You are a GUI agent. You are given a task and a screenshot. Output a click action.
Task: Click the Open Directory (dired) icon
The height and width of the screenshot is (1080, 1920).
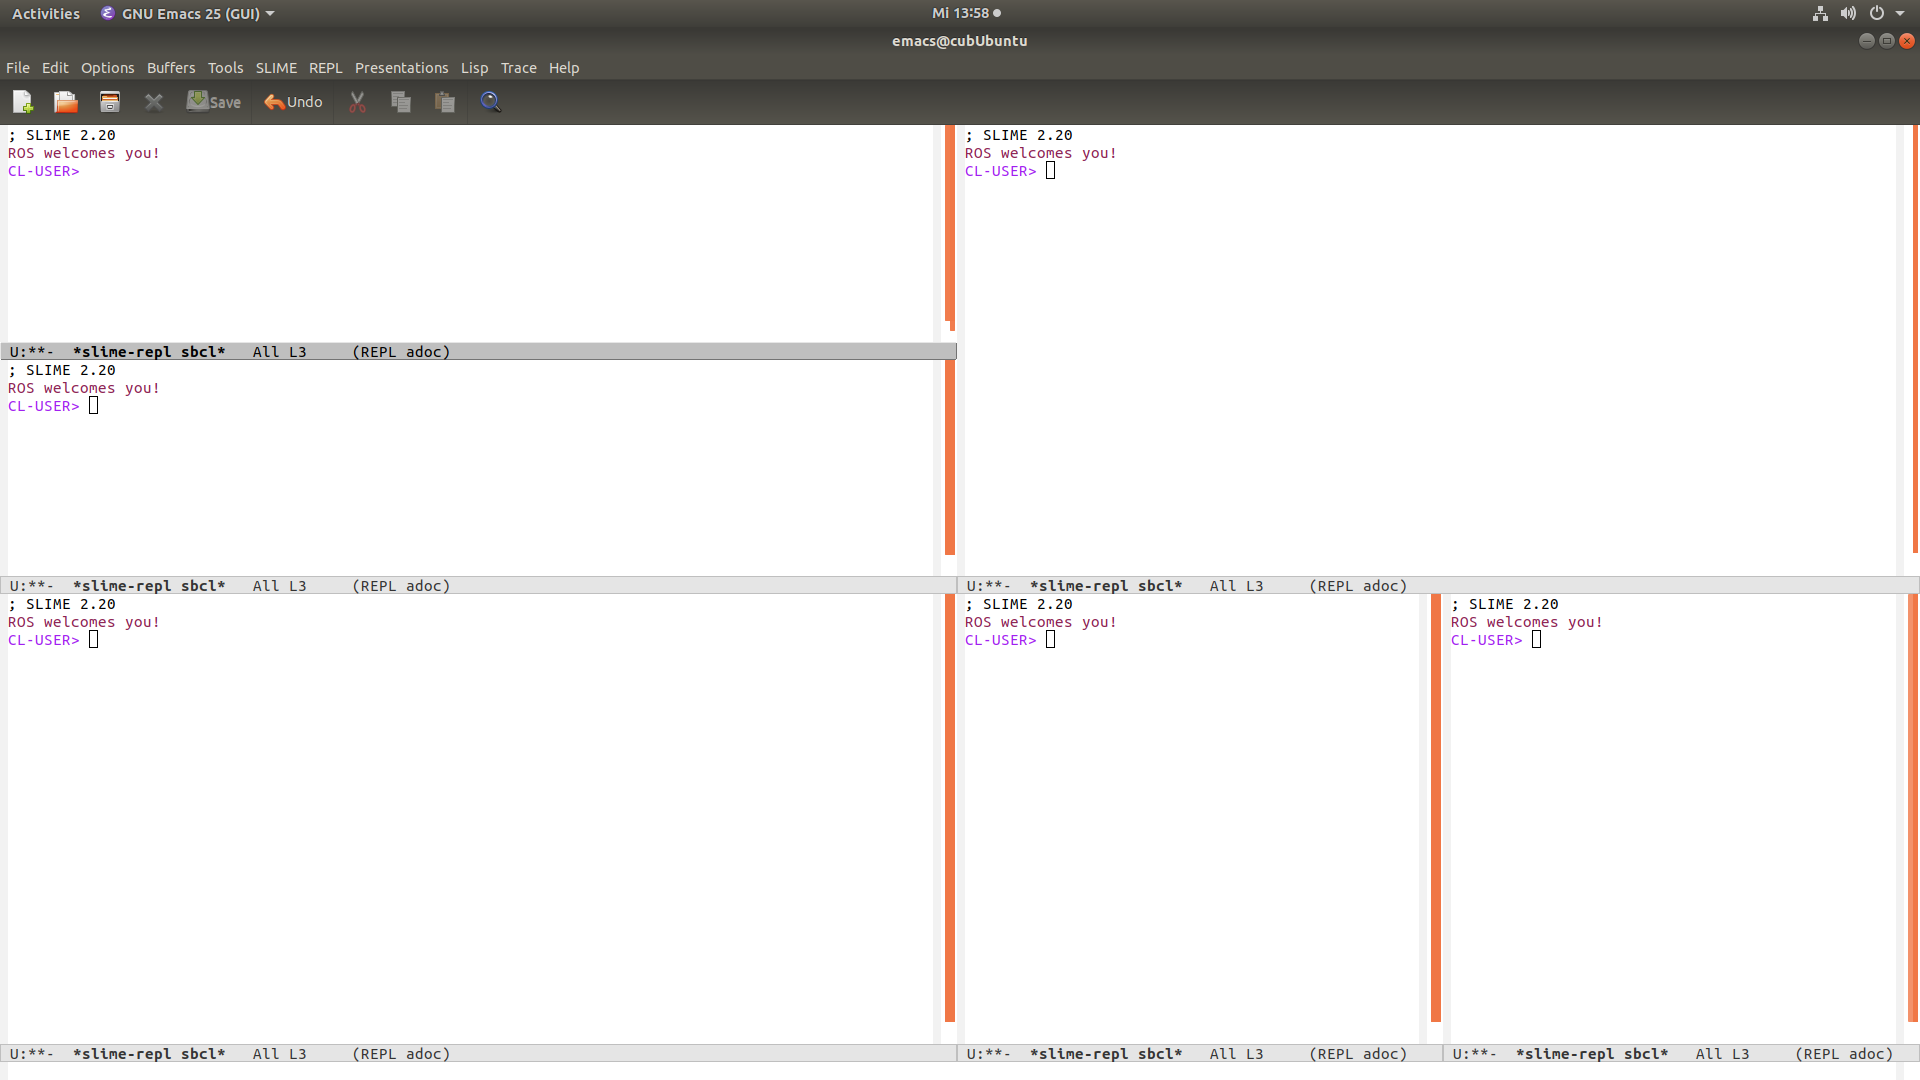click(110, 102)
